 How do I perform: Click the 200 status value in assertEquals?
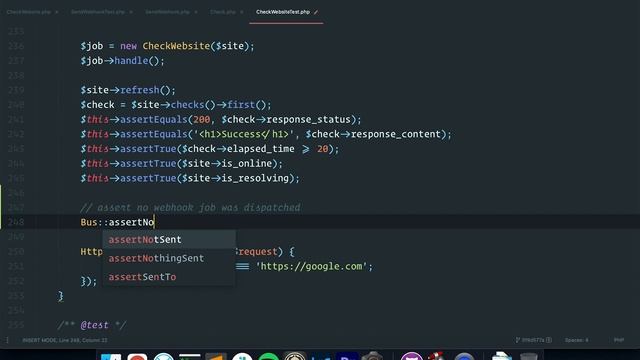202,120
